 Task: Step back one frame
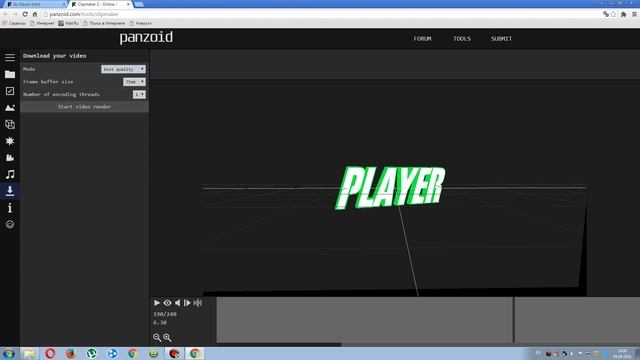[x=178, y=303]
